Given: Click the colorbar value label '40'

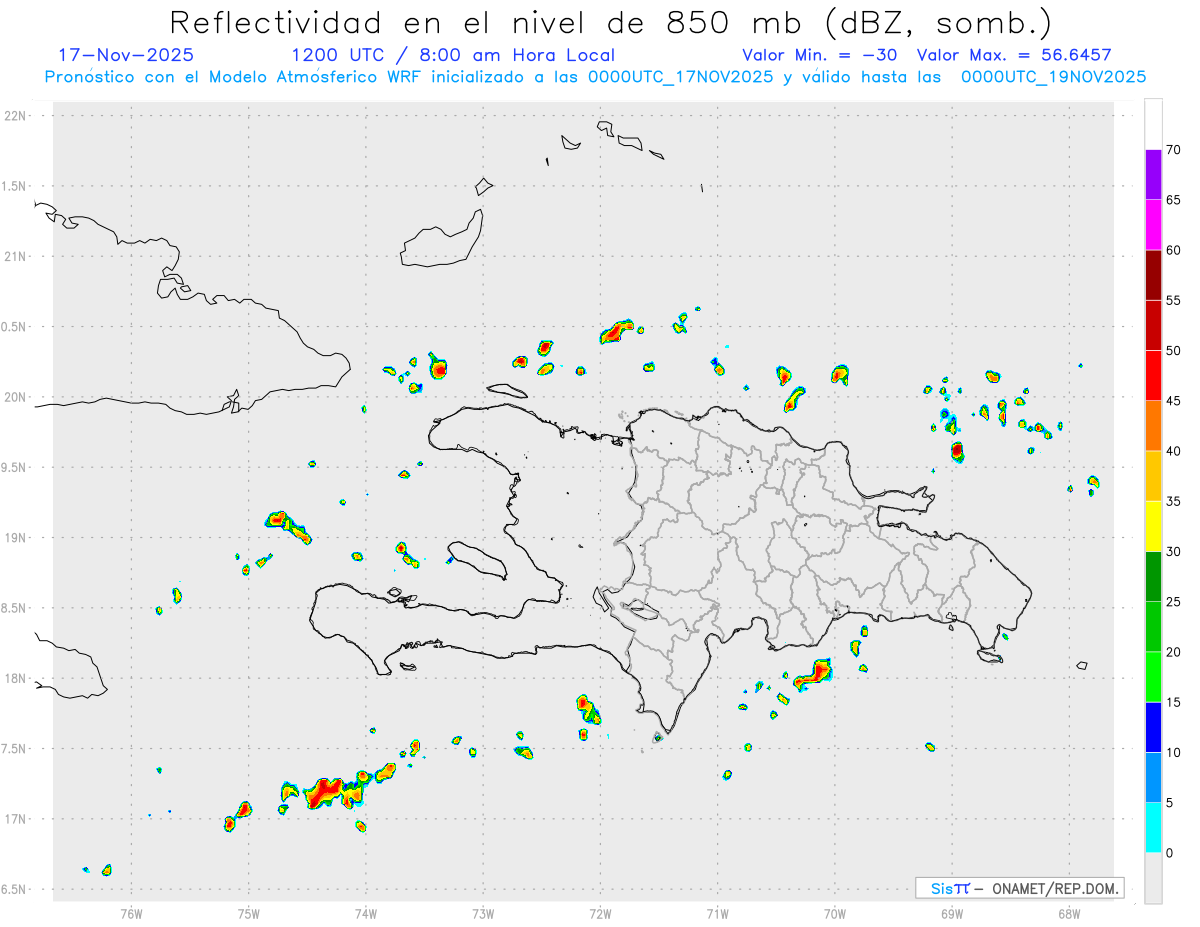Looking at the screenshot, I should click(x=1173, y=451).
